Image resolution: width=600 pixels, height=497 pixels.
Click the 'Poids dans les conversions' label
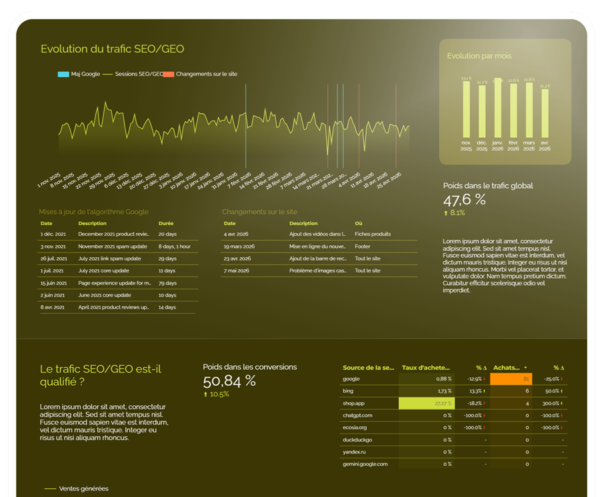[x=250, y=367]
